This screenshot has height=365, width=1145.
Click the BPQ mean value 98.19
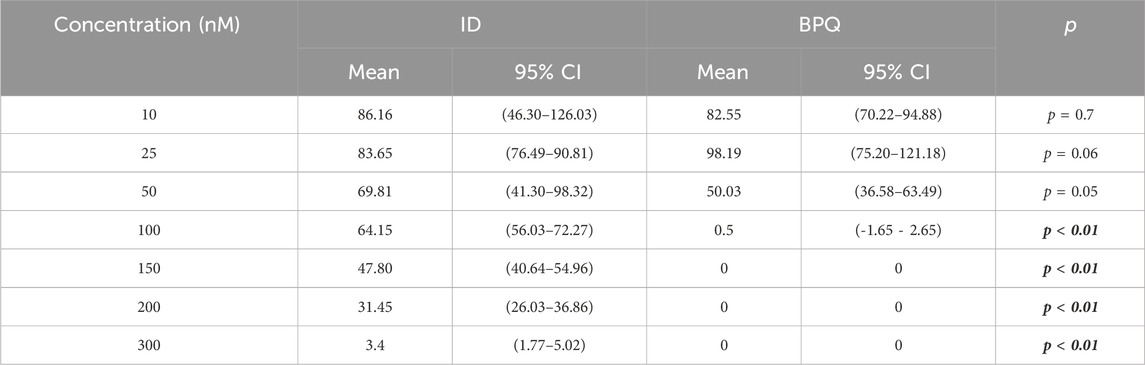[x=723, y=154]
